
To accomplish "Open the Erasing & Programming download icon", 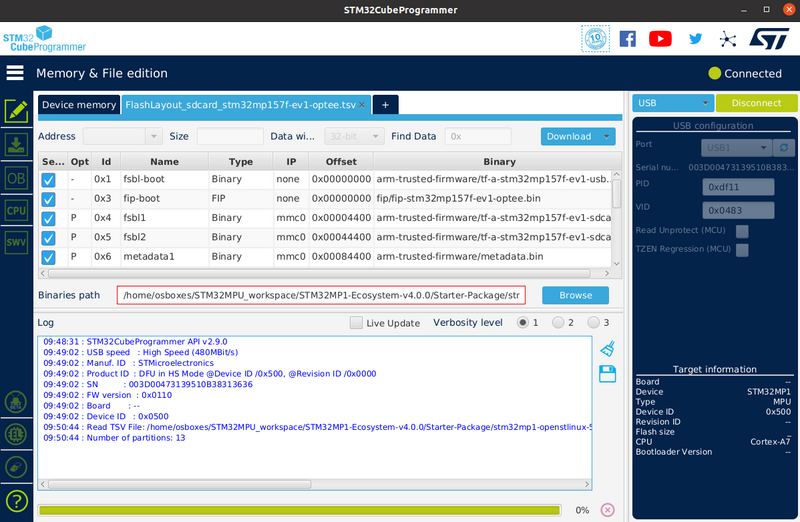I will point(16,144).
